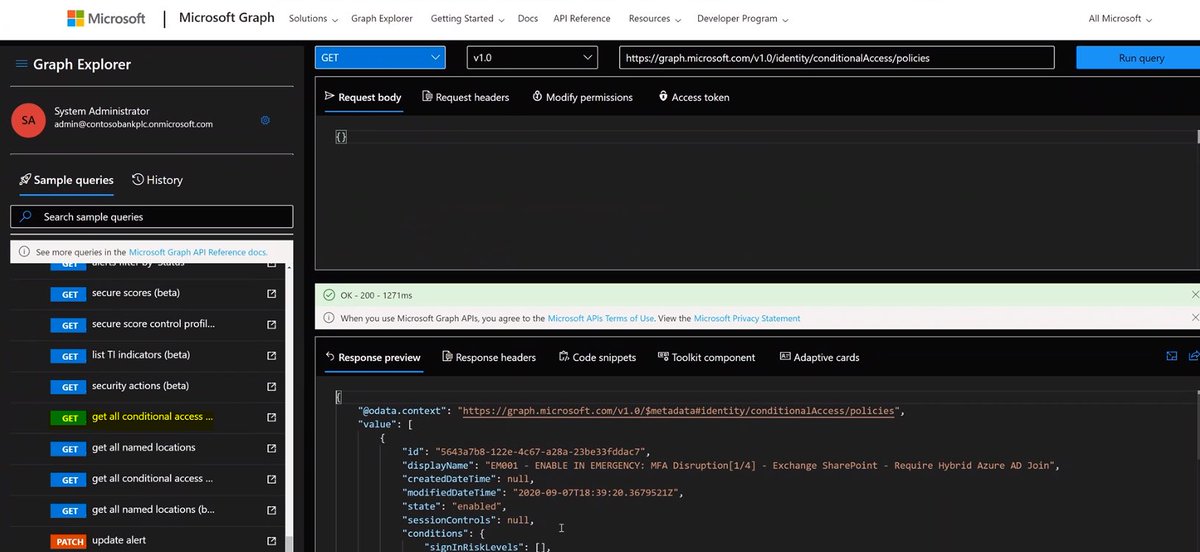Click the info icon on the see more queries banner
The width and height of the screenshot is (1200, 552).
tap(24, 253)
